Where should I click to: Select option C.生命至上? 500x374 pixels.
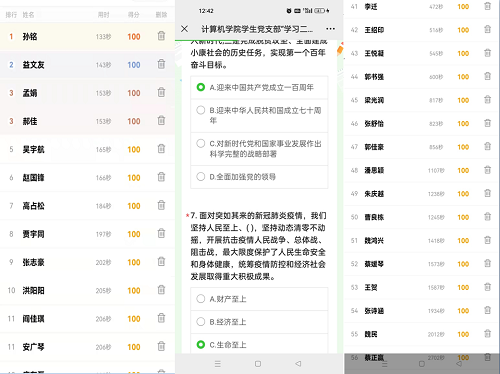click(259, 344)
